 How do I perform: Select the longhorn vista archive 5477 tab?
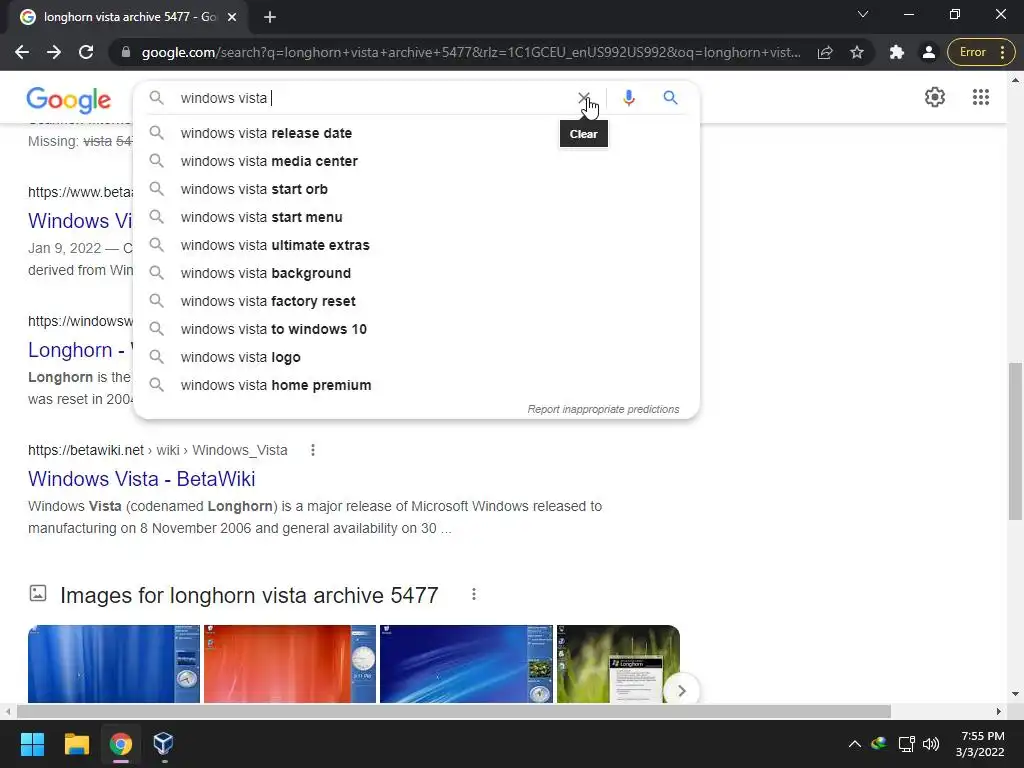point(129,17)
